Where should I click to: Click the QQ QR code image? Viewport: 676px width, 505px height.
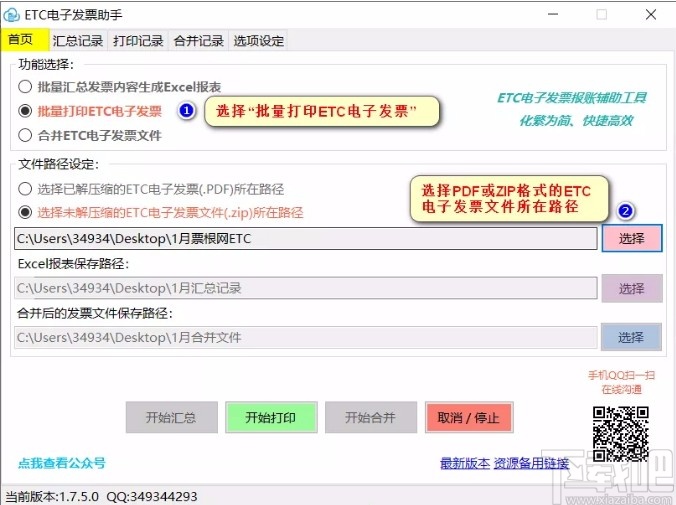pos(621,434)
